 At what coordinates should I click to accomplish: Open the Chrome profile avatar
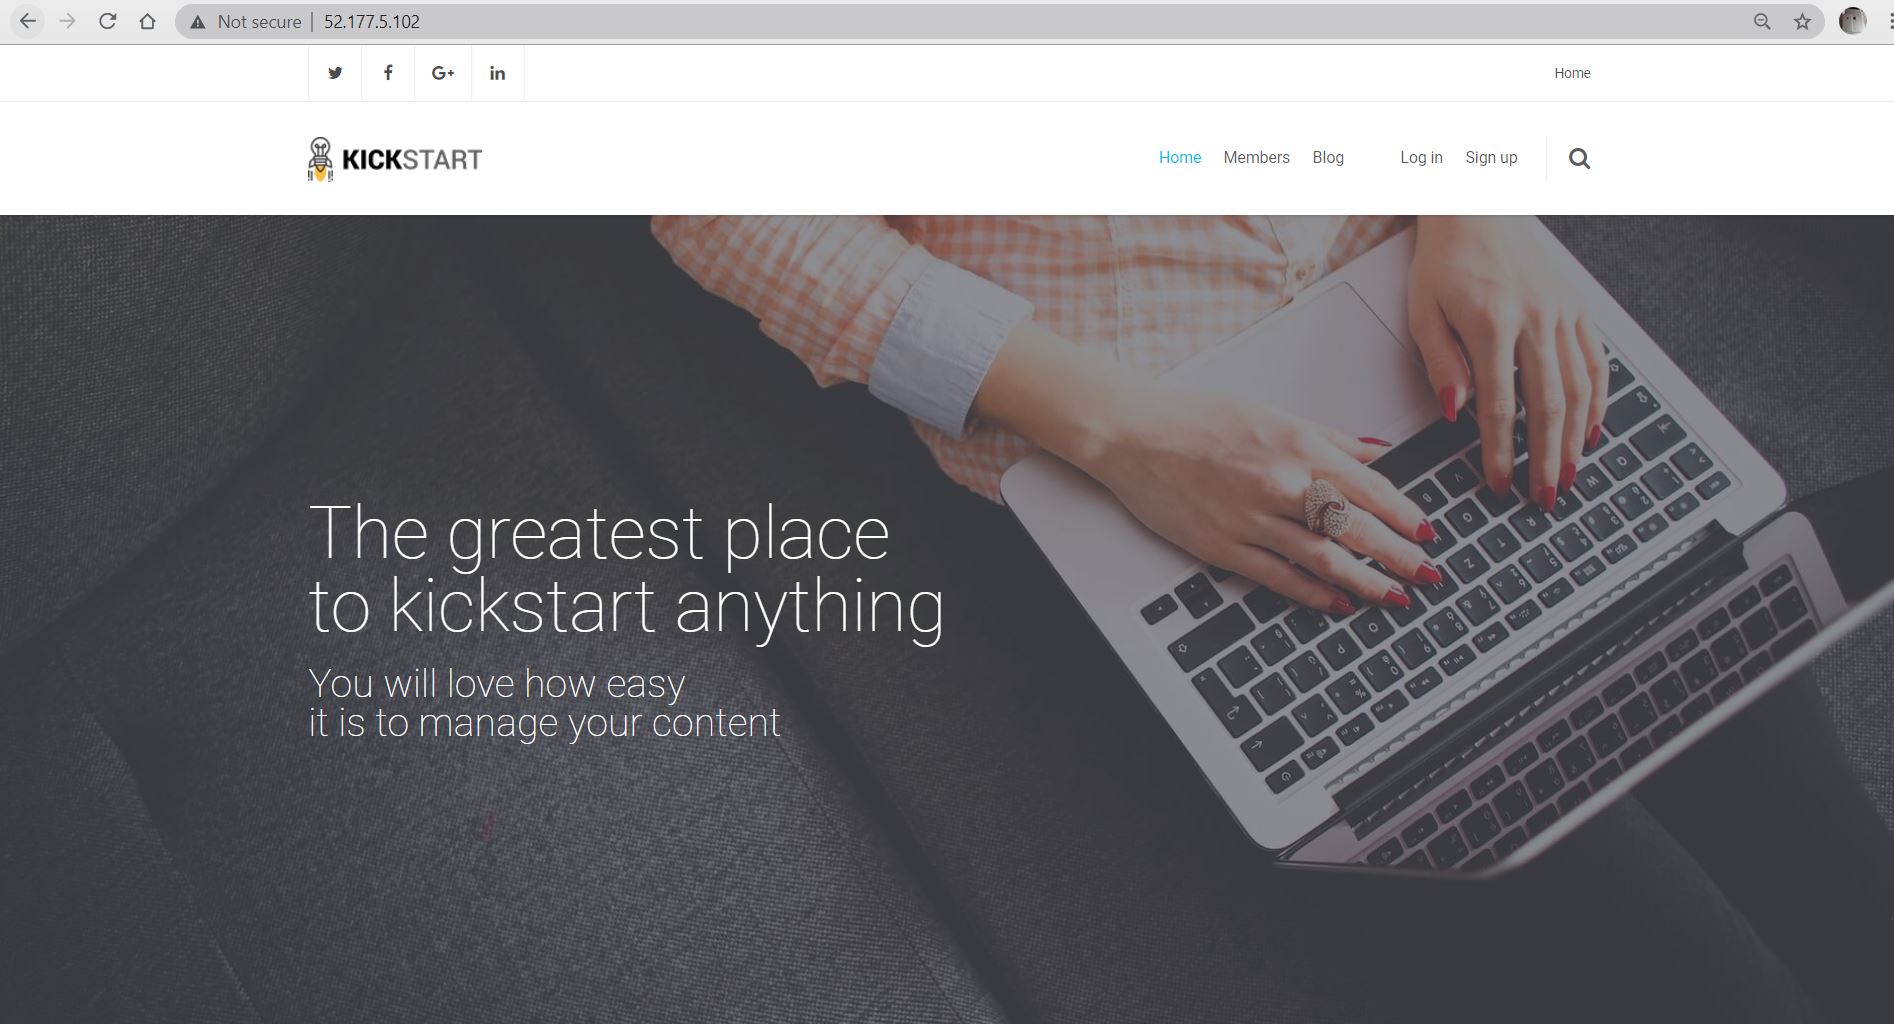1852,21
